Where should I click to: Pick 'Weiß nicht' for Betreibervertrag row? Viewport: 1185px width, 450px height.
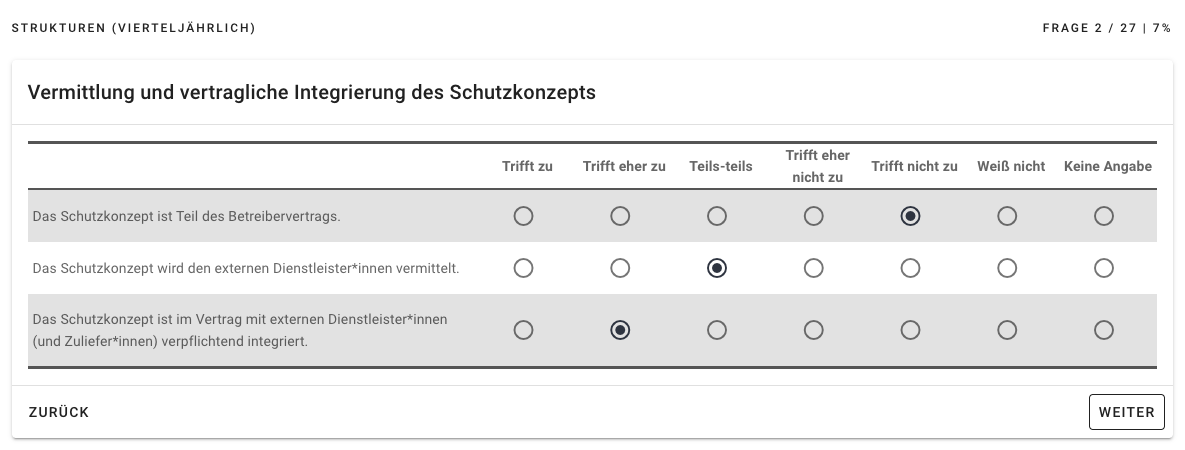pos(1007,216)
